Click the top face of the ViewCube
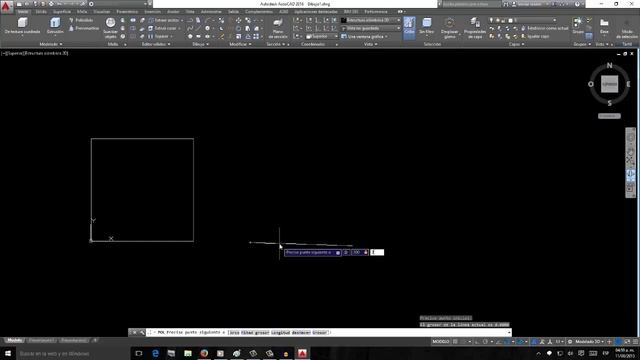The width and height of the screenshot is (640, 360). pos(609,84)
